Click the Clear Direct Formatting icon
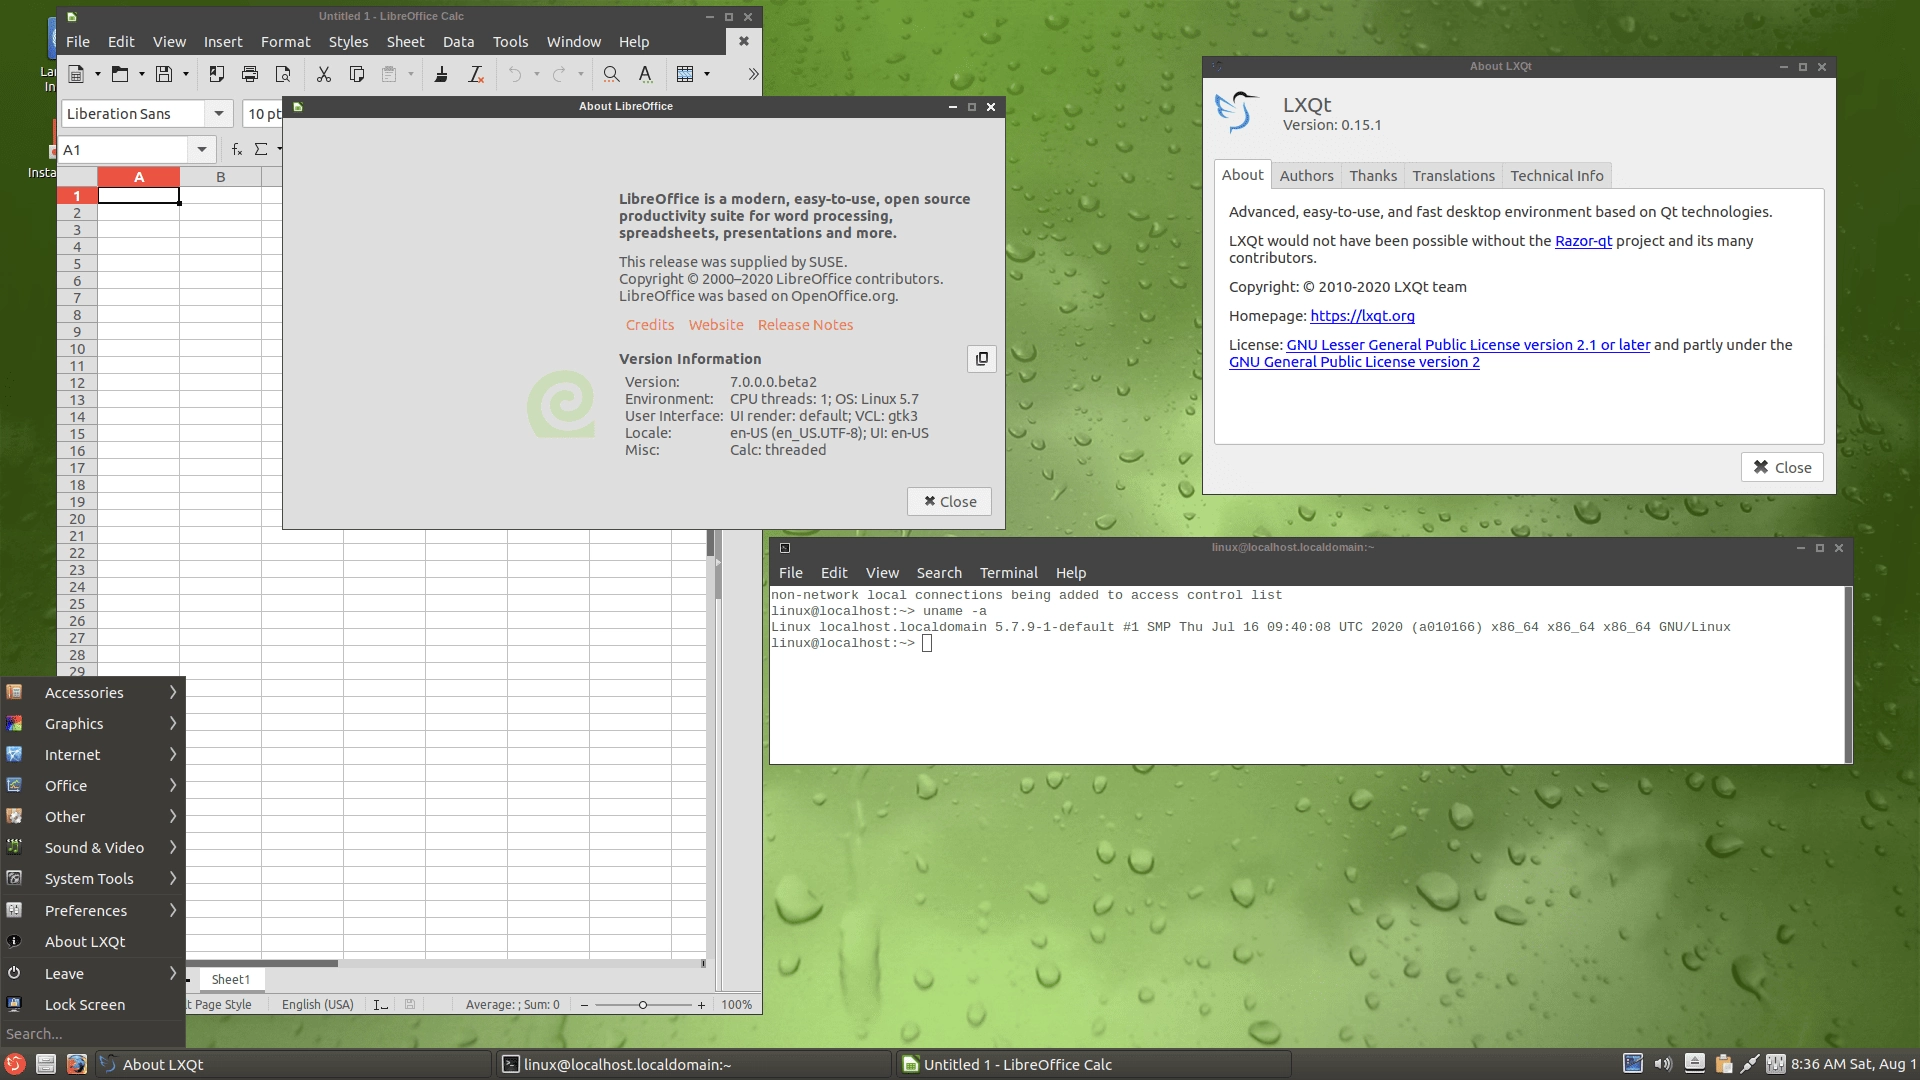1920x1080 pixels. click(x=476, y=74)
